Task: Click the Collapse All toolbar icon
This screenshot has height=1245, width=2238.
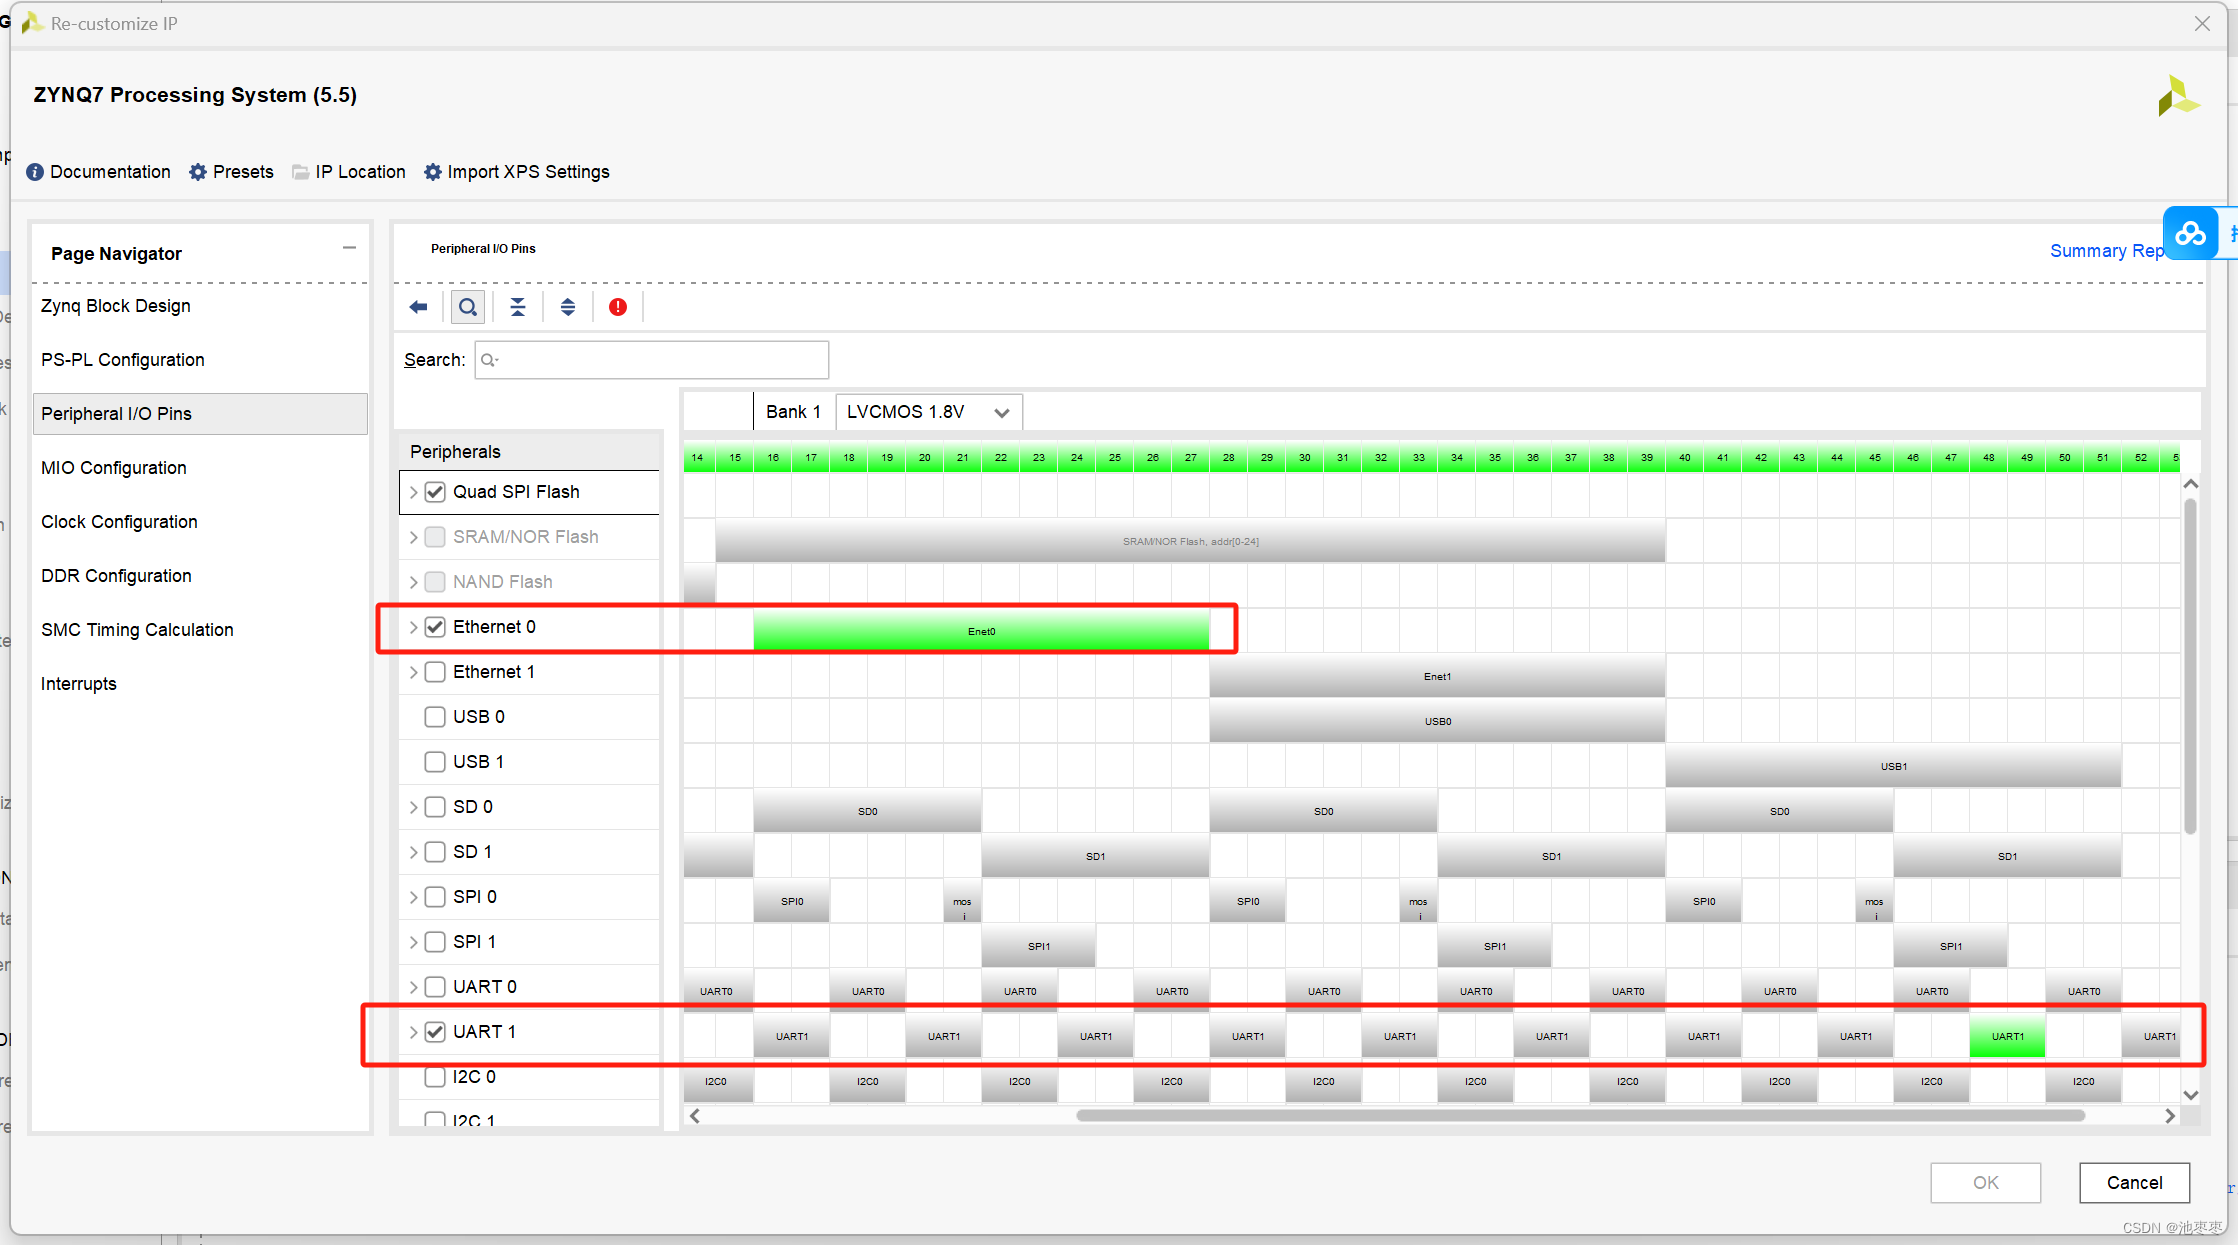Action: (x=517, y=307)
